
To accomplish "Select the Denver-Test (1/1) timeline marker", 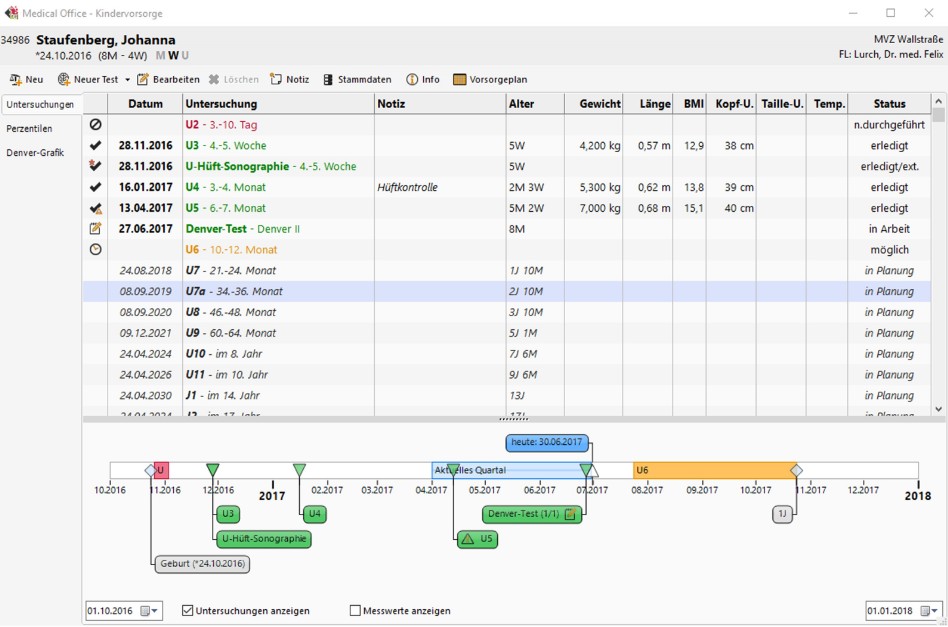I will point(531,514).
